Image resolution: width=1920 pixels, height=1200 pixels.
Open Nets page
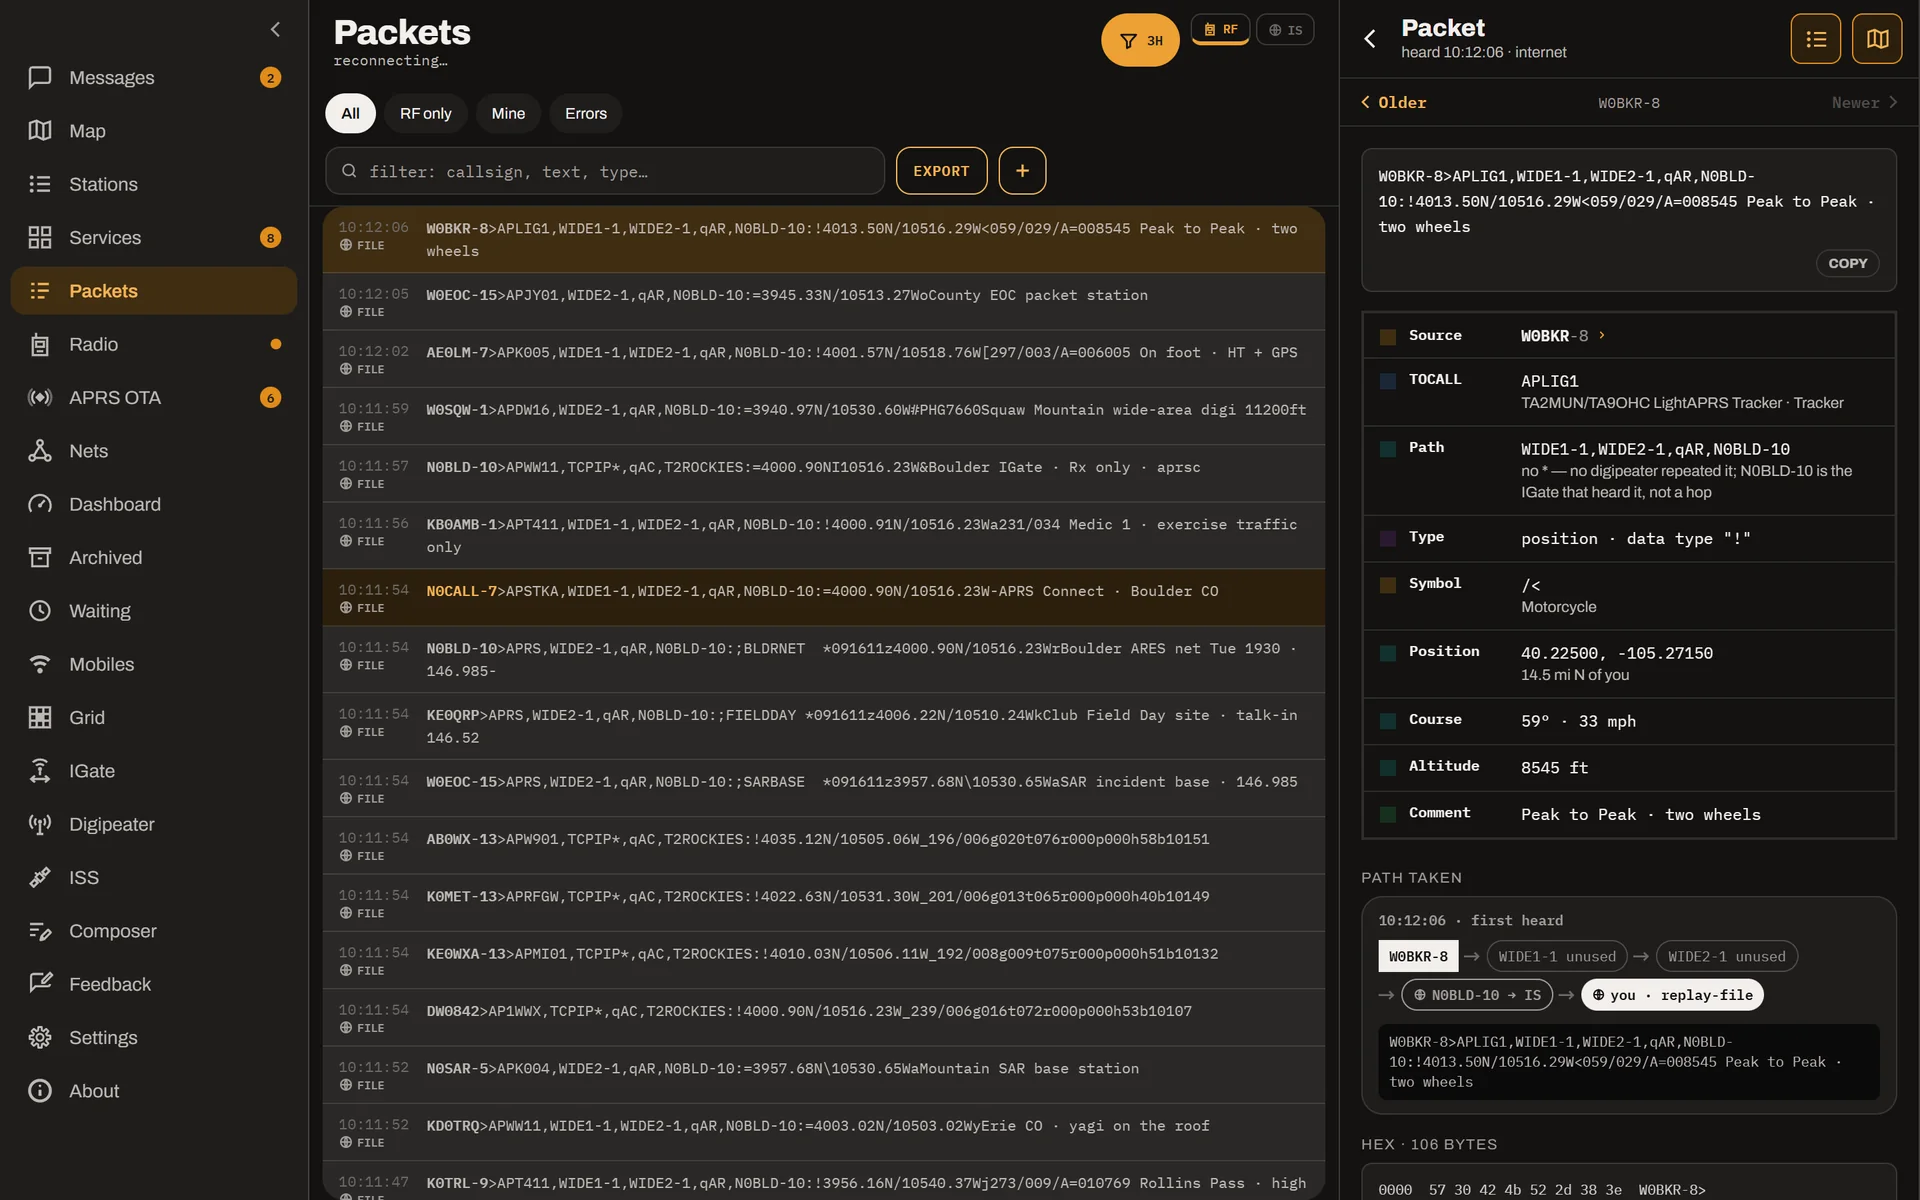pyautogui.click(x=153, y=451)
